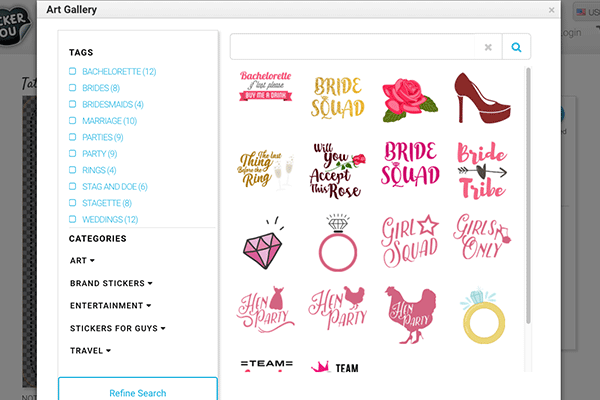Enable the BRIDESMAIDS (4) tag filter
This screenshot has height=400, width=600.
[73, 104]
